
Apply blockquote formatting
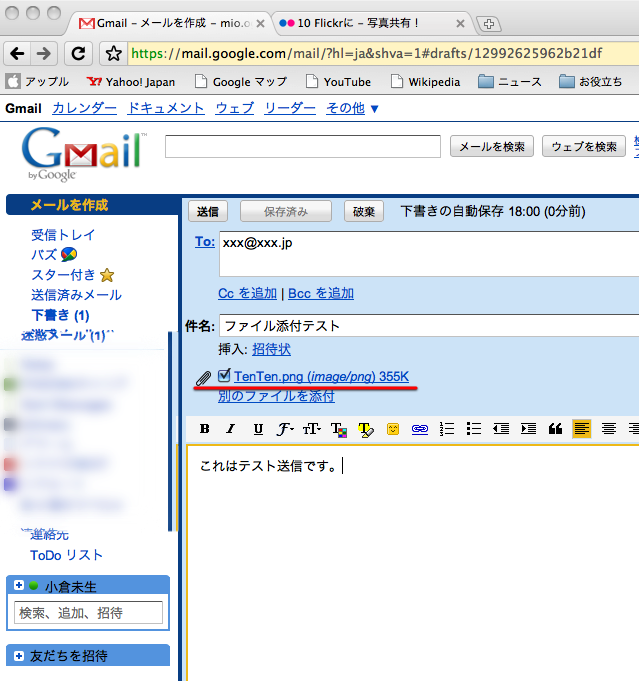pos(555,429)
